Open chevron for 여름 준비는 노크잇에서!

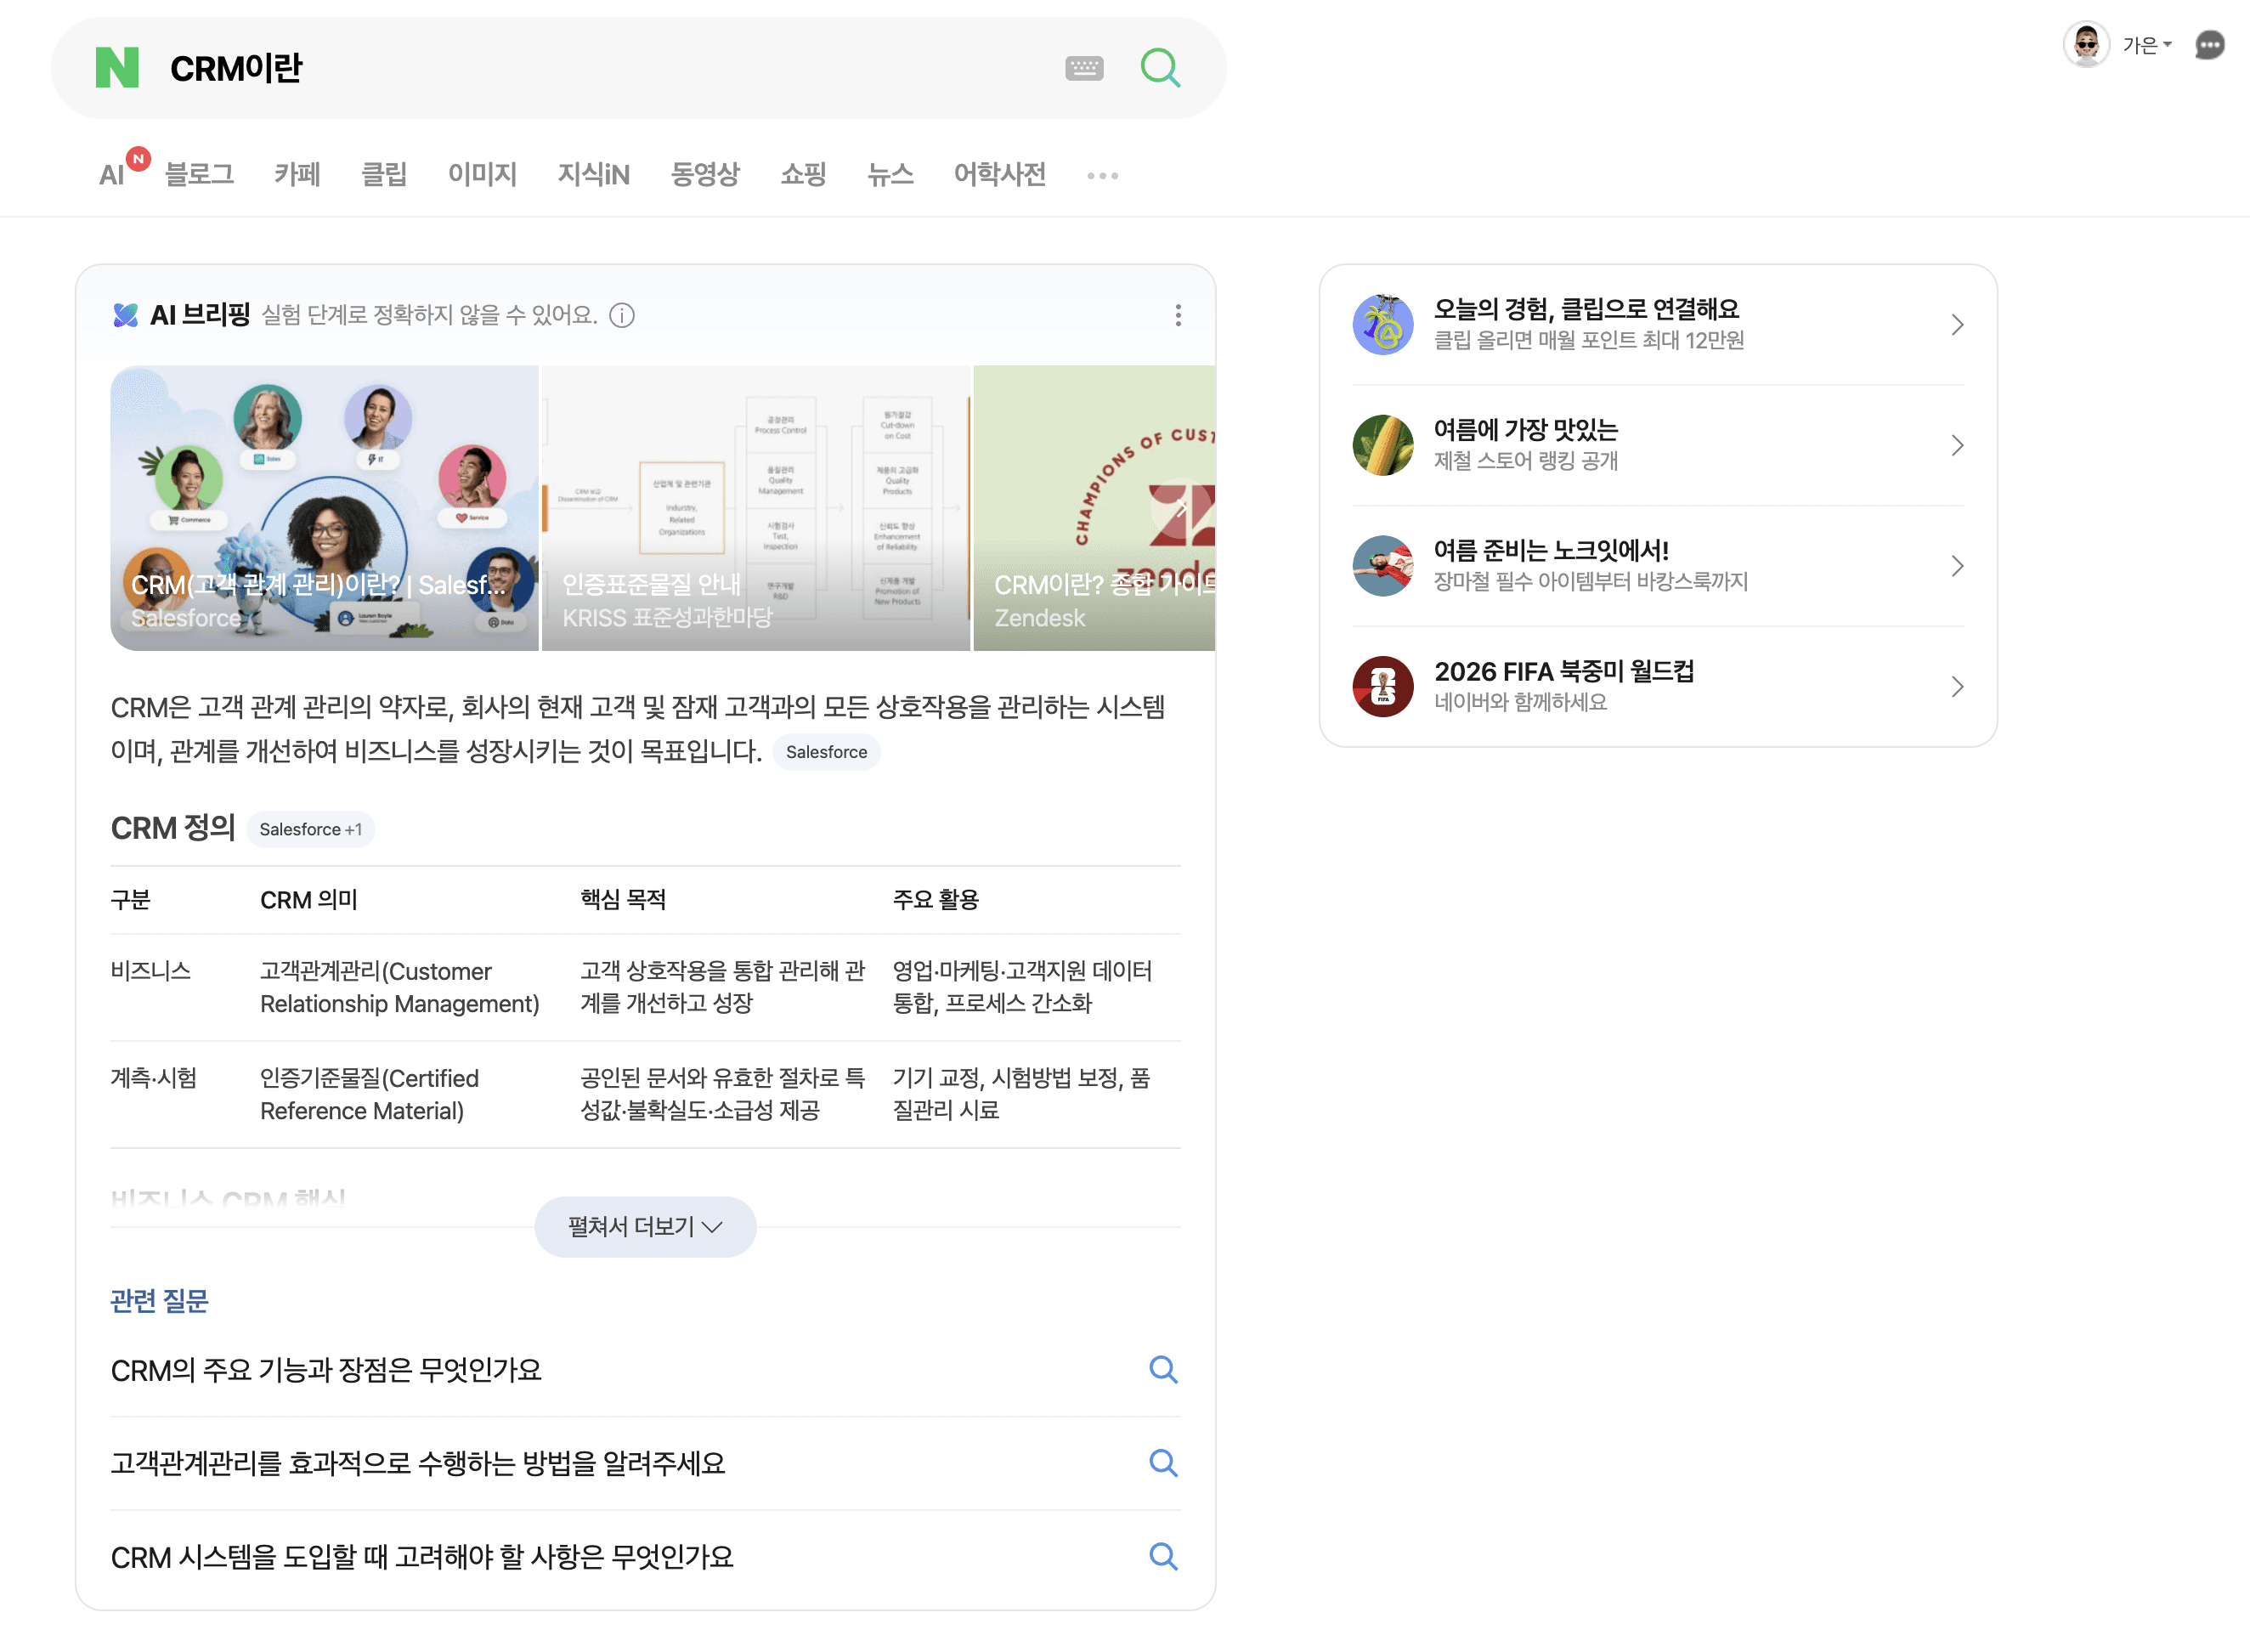click(1957, 566)
